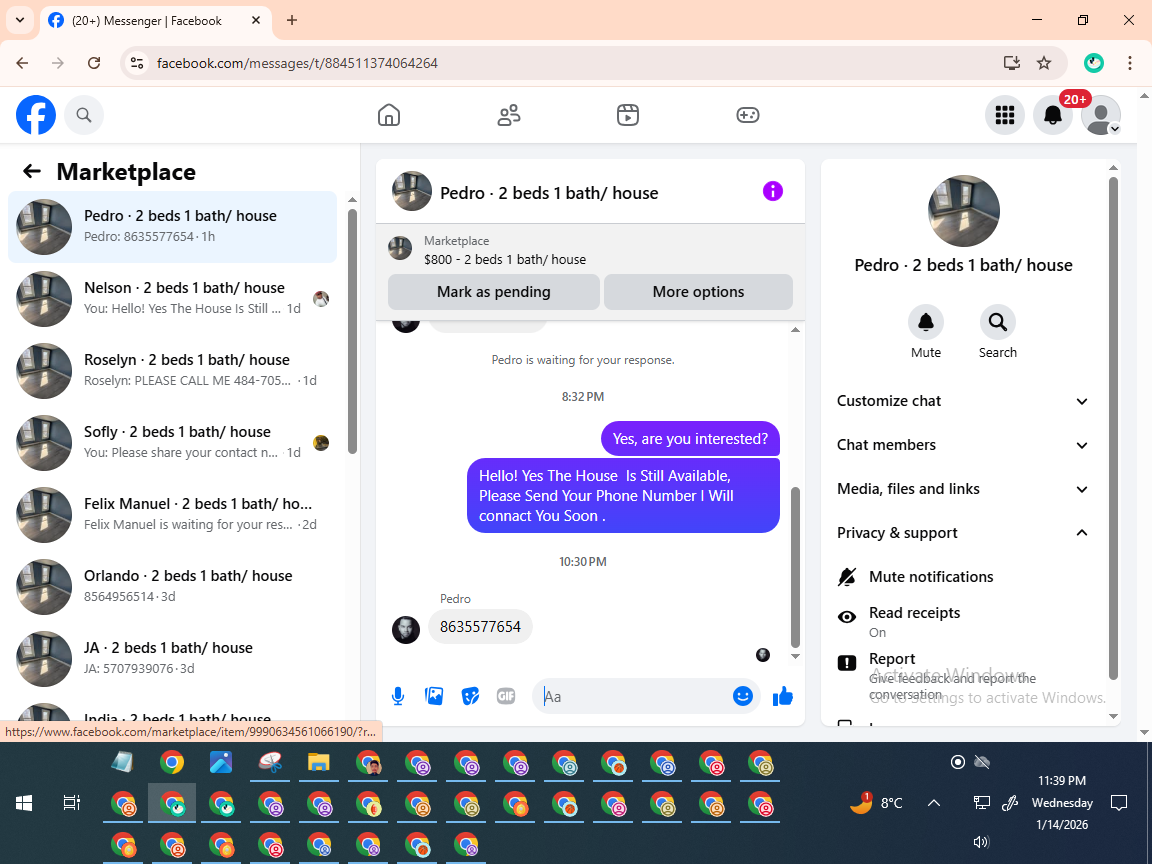This screenshot has height=864, width=1152.
Task: Click the conversation list scrollbar
Action: (x=352, y=331)
